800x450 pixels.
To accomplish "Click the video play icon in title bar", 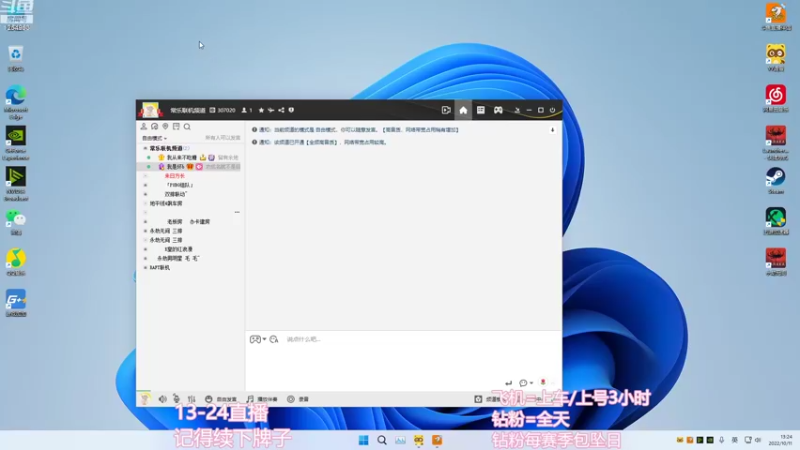I will point(446,110).
